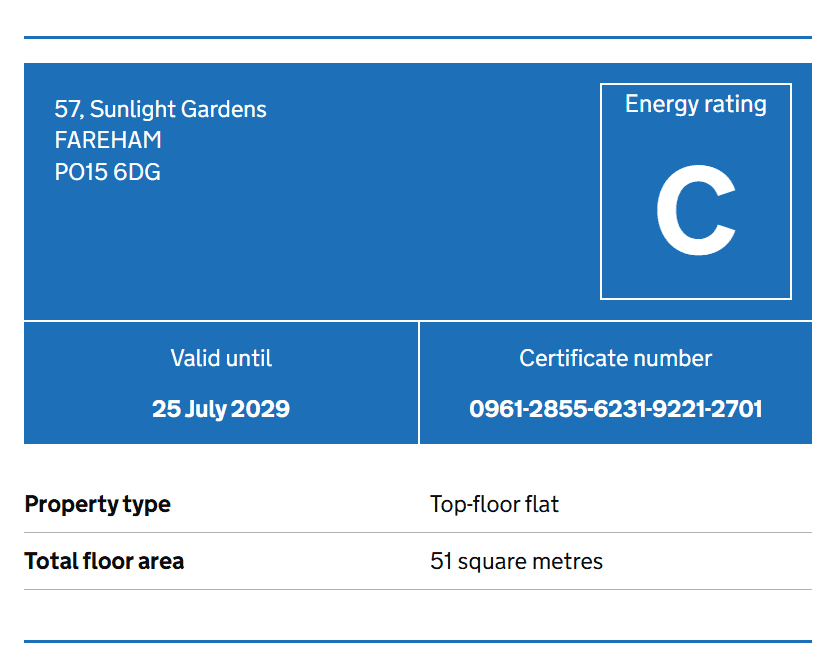This screenshot has height=666, width=837.
Task: Click the Valid until label
Action: click(221, 358)
